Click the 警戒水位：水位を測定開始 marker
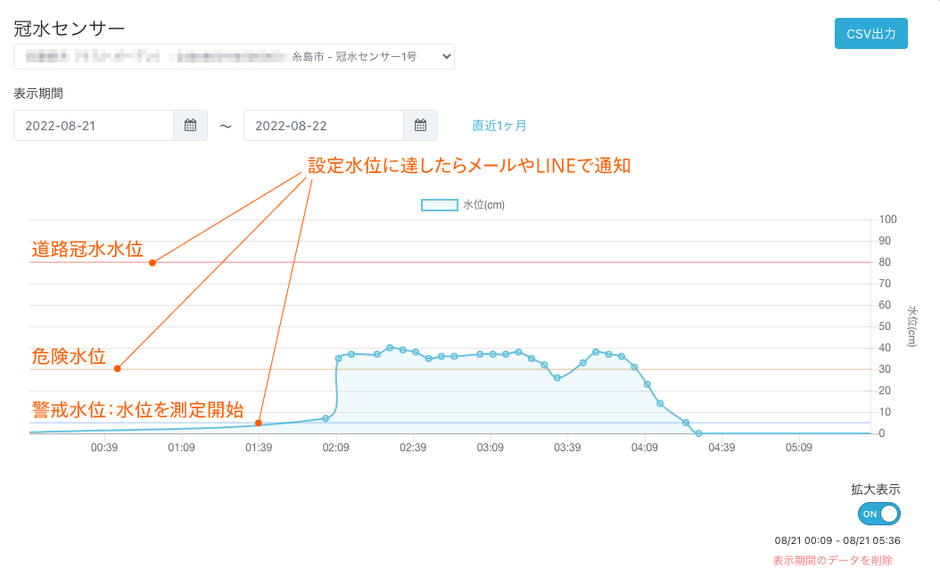The height and width of the screenshot is (585, 940). click(x=258, y=423)
